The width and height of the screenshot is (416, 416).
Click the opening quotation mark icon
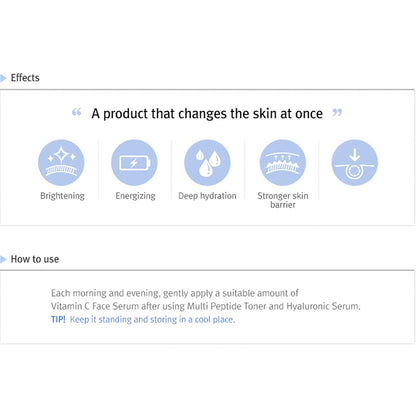tap(77, 112)
